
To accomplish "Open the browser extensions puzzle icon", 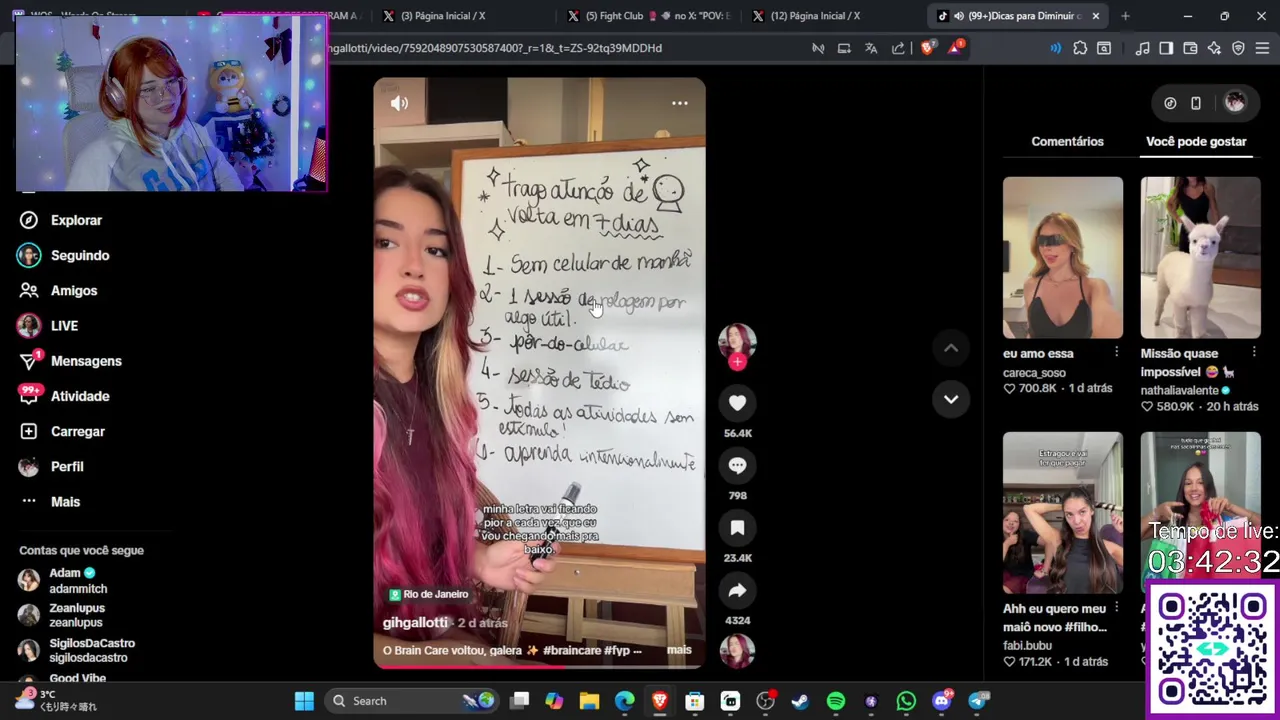I will [x=1080, y=48].
